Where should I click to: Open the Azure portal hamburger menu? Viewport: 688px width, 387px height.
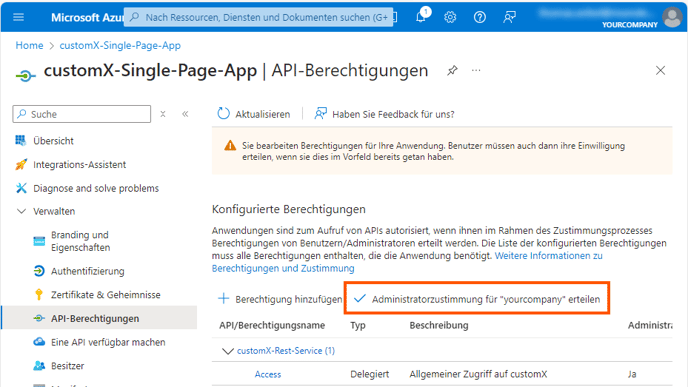[18, 17]
